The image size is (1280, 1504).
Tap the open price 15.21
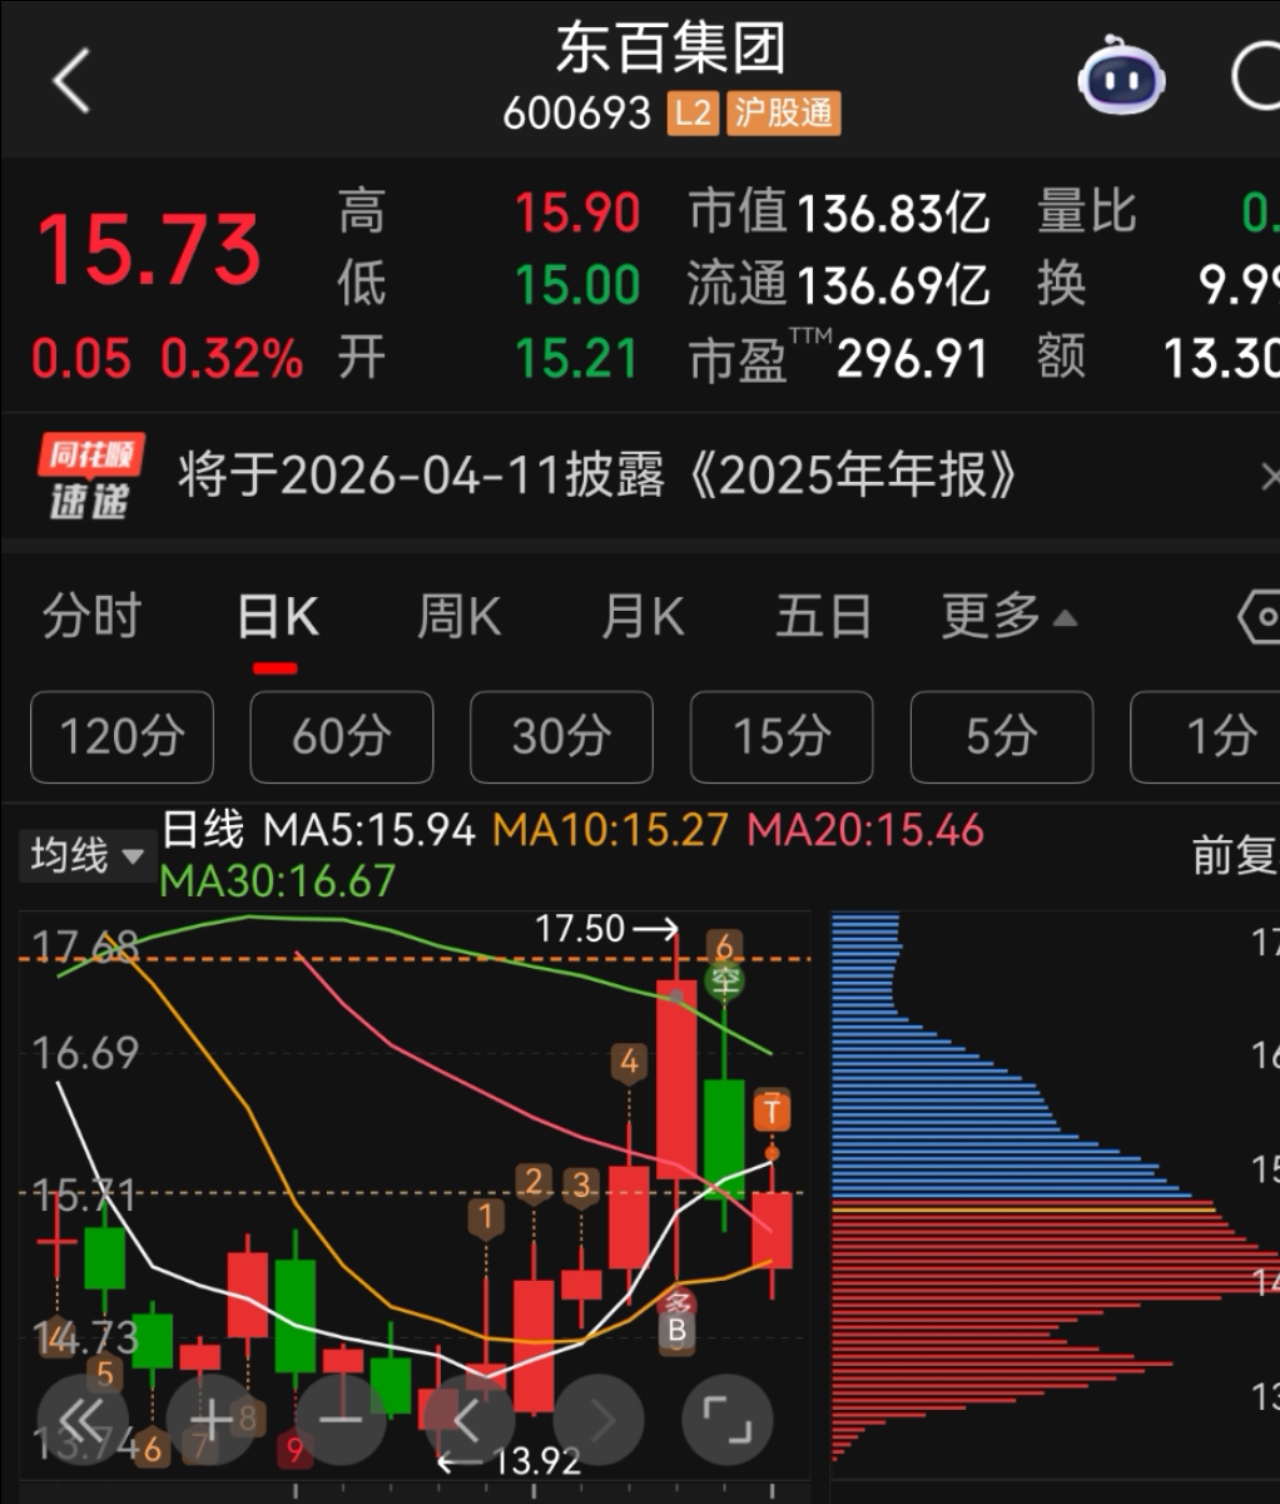(x=576, y=358)
